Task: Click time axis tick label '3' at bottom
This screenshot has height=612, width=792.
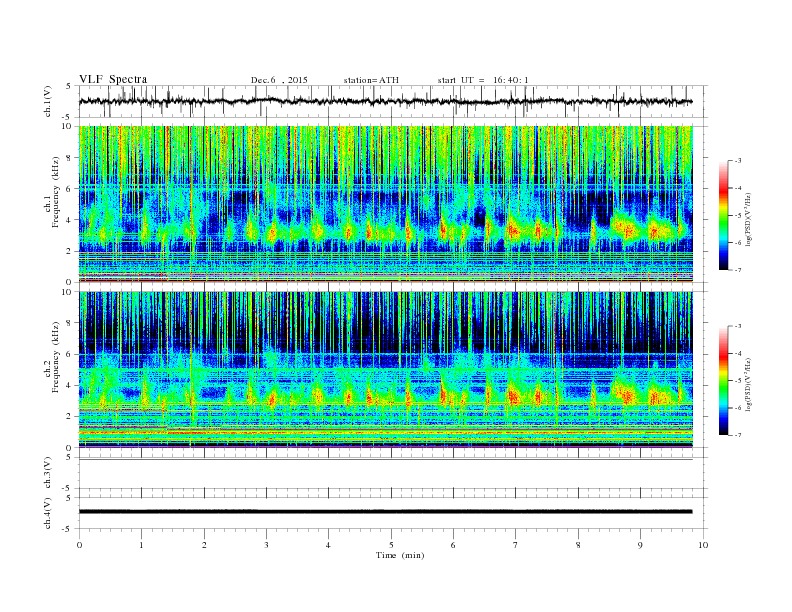Action: coord(266,545)
